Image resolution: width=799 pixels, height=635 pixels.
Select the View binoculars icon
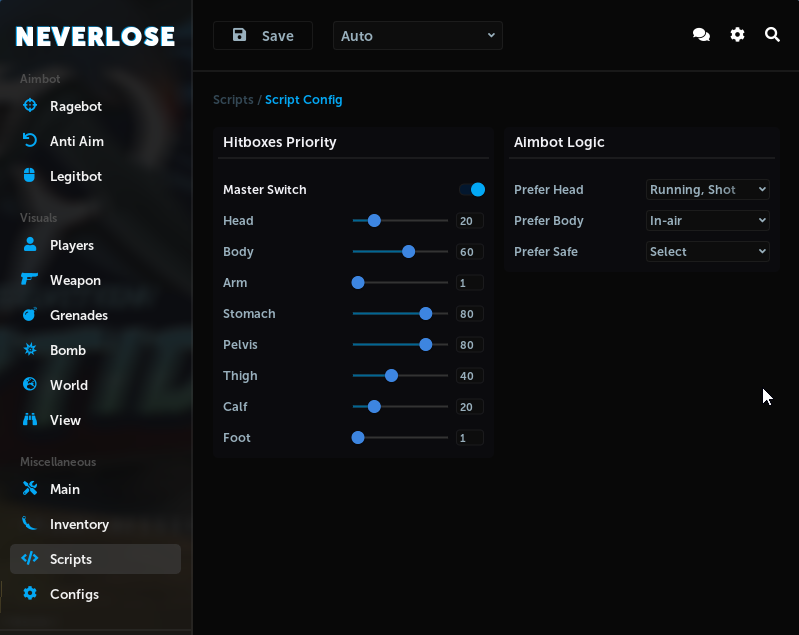pos(30,420)
